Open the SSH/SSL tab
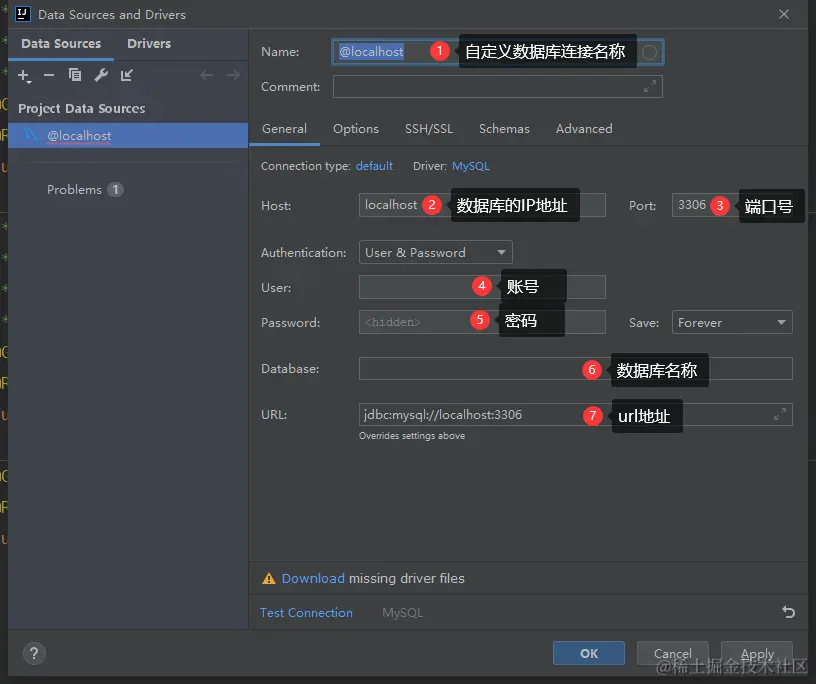816x684 pixels. click(429, 129)
